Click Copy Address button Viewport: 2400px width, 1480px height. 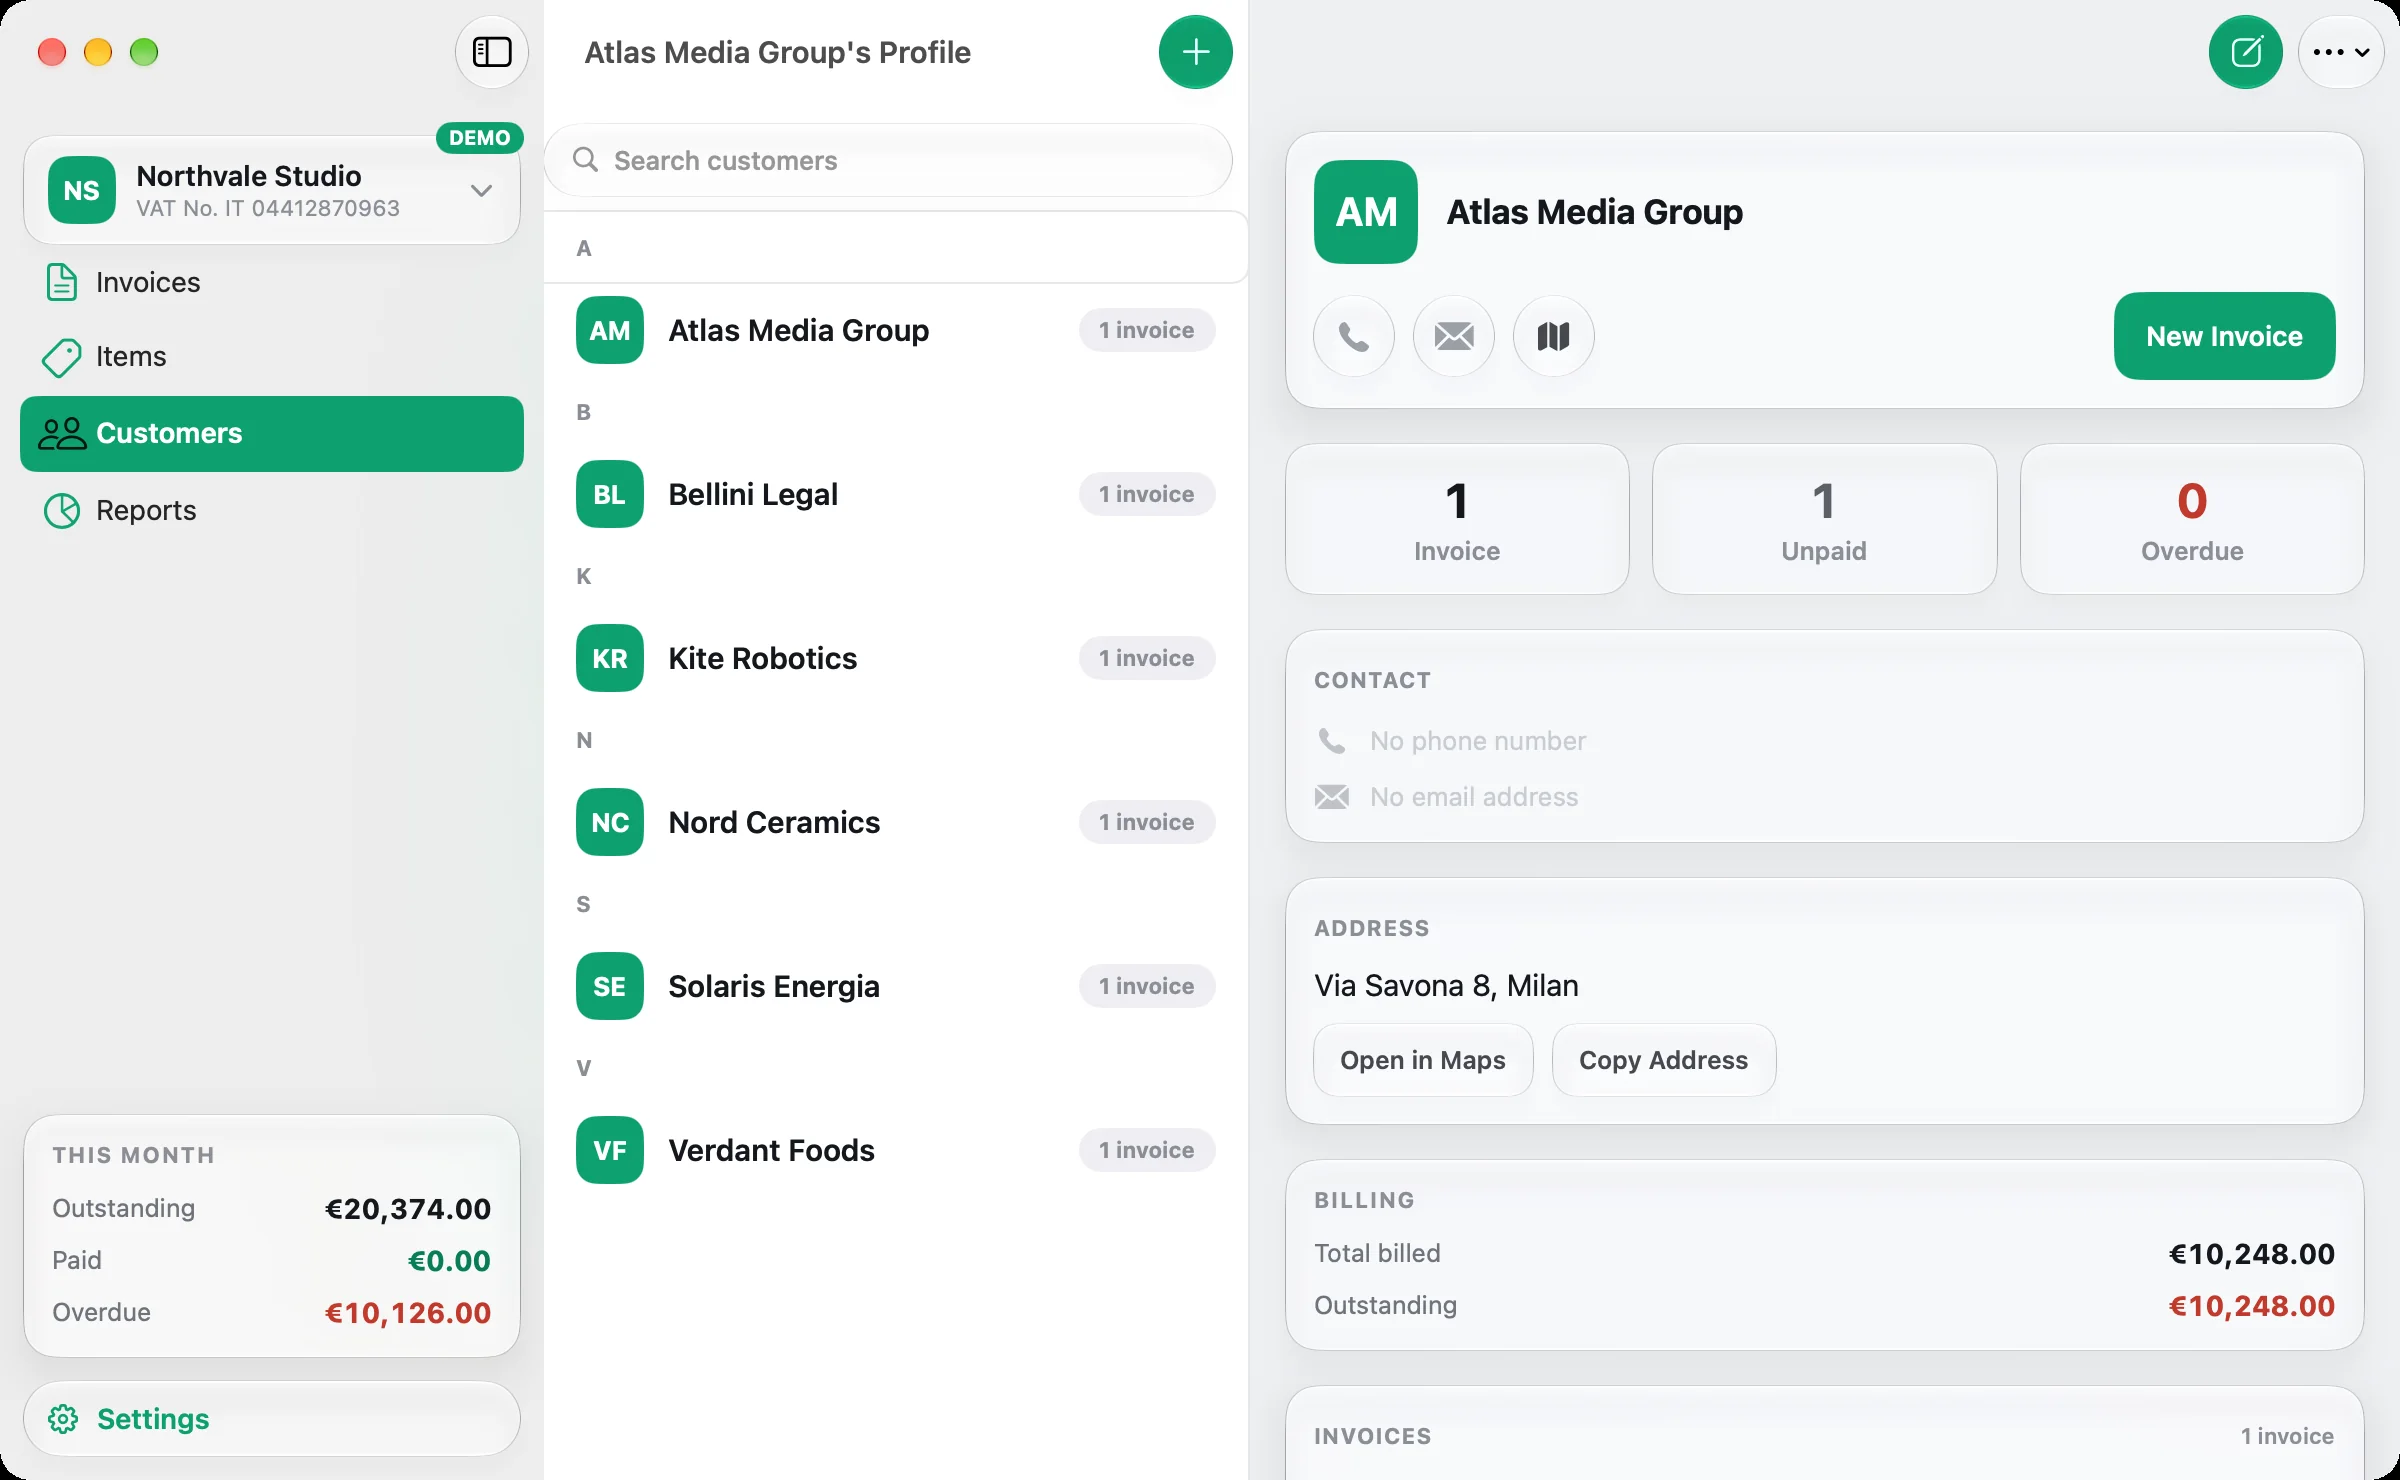click(x=1664, y=1060)
